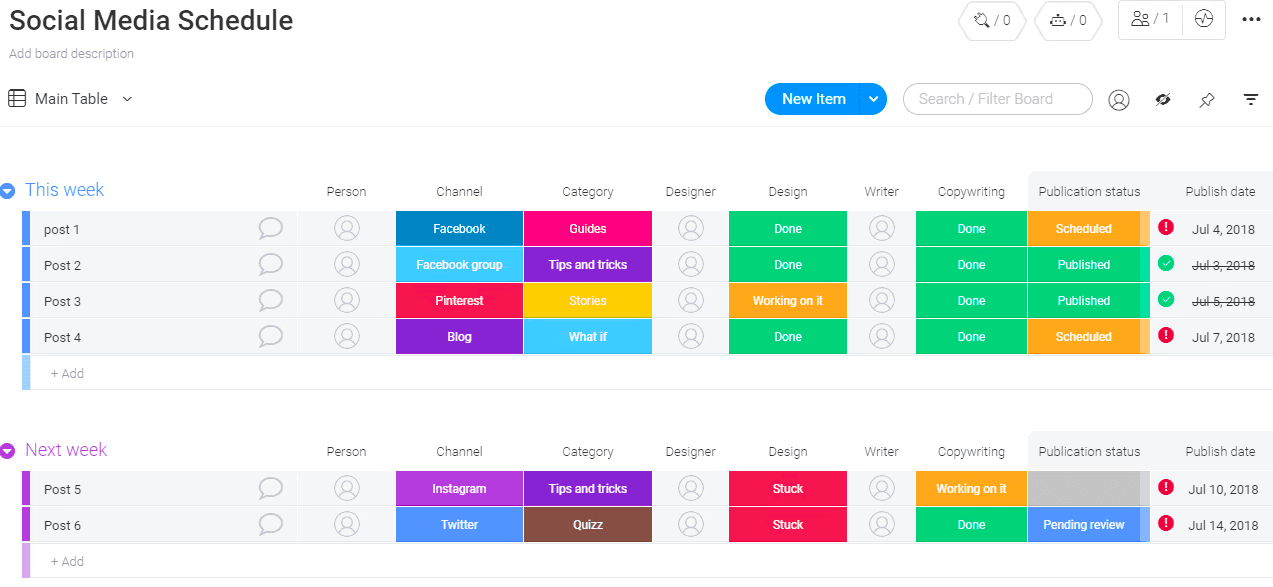Open conversation bubble for post 1
Viewport: 1273px width, 587px height.
[270, 228]
